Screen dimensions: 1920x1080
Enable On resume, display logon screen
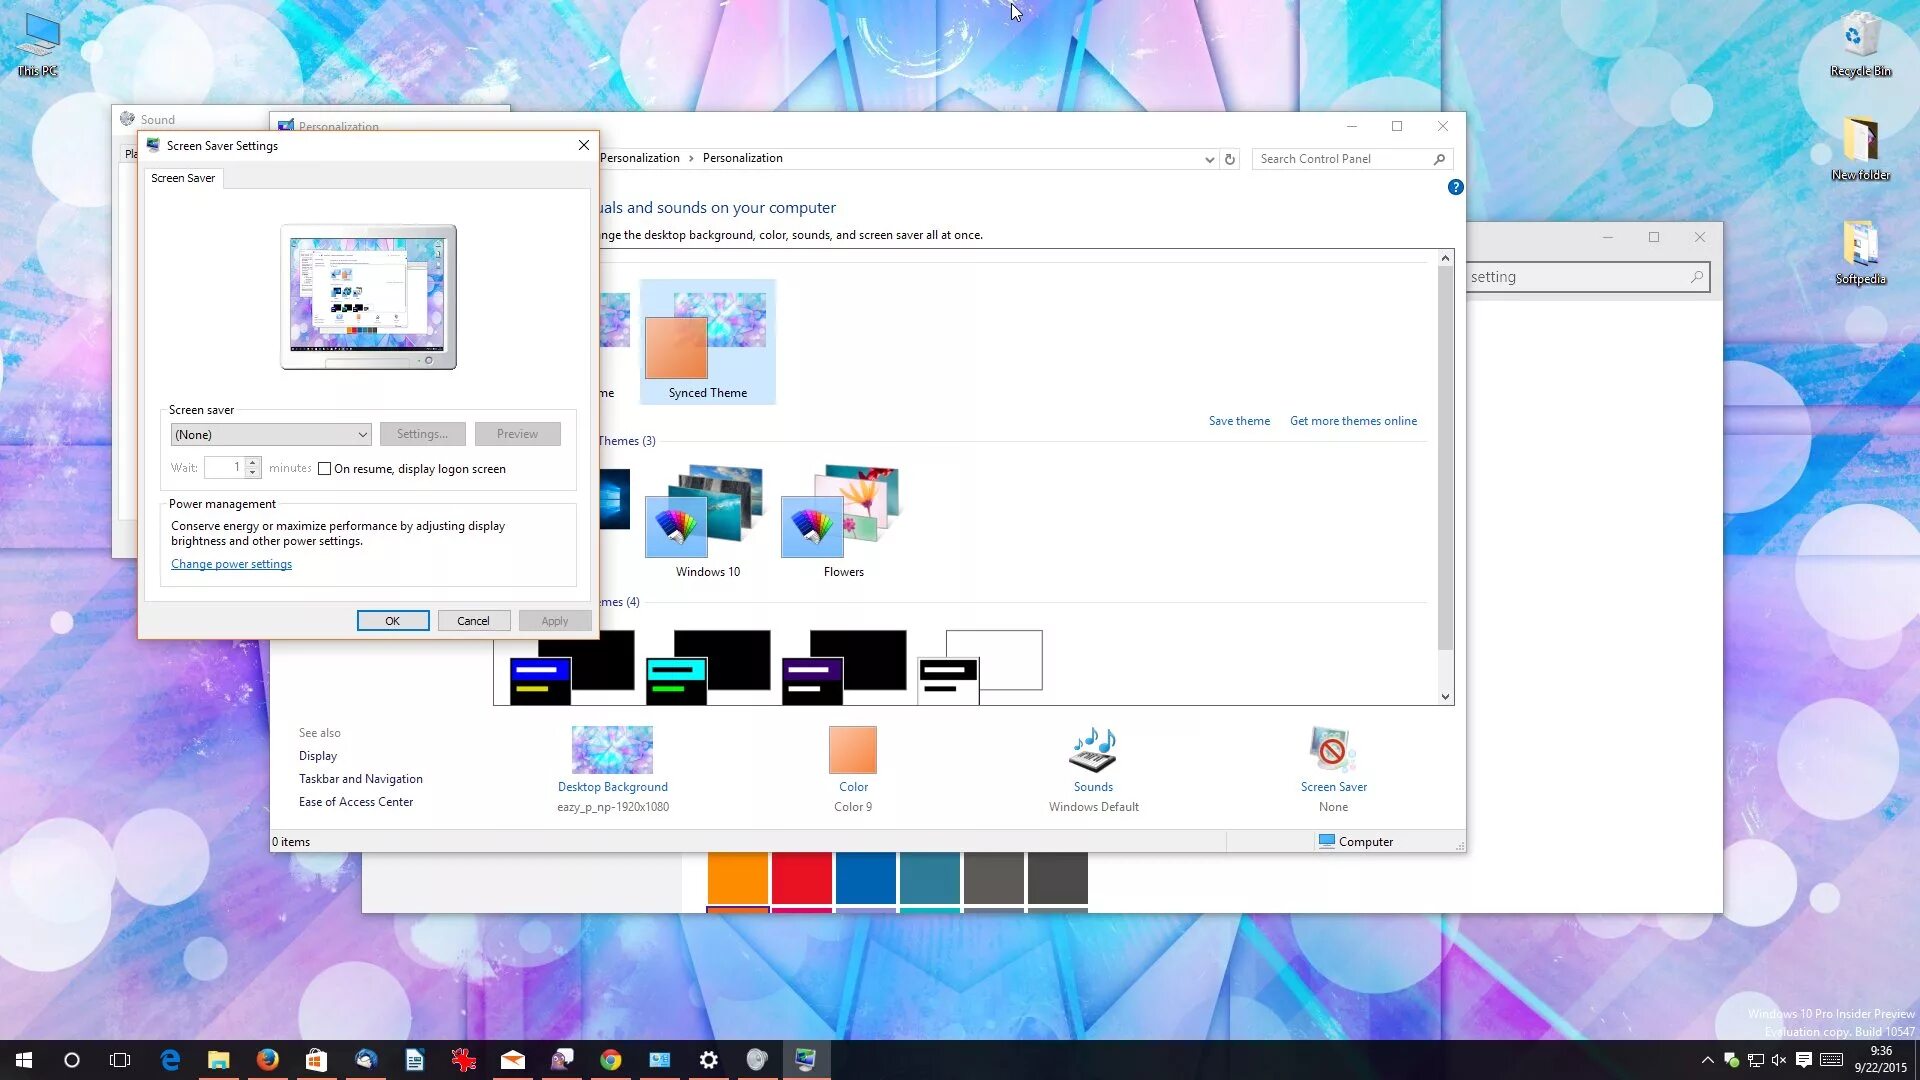pos(324,469)
